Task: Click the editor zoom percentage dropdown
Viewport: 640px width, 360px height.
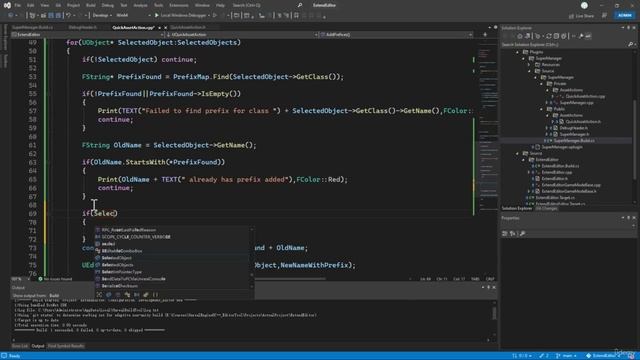Action: [x=19, y=279]
